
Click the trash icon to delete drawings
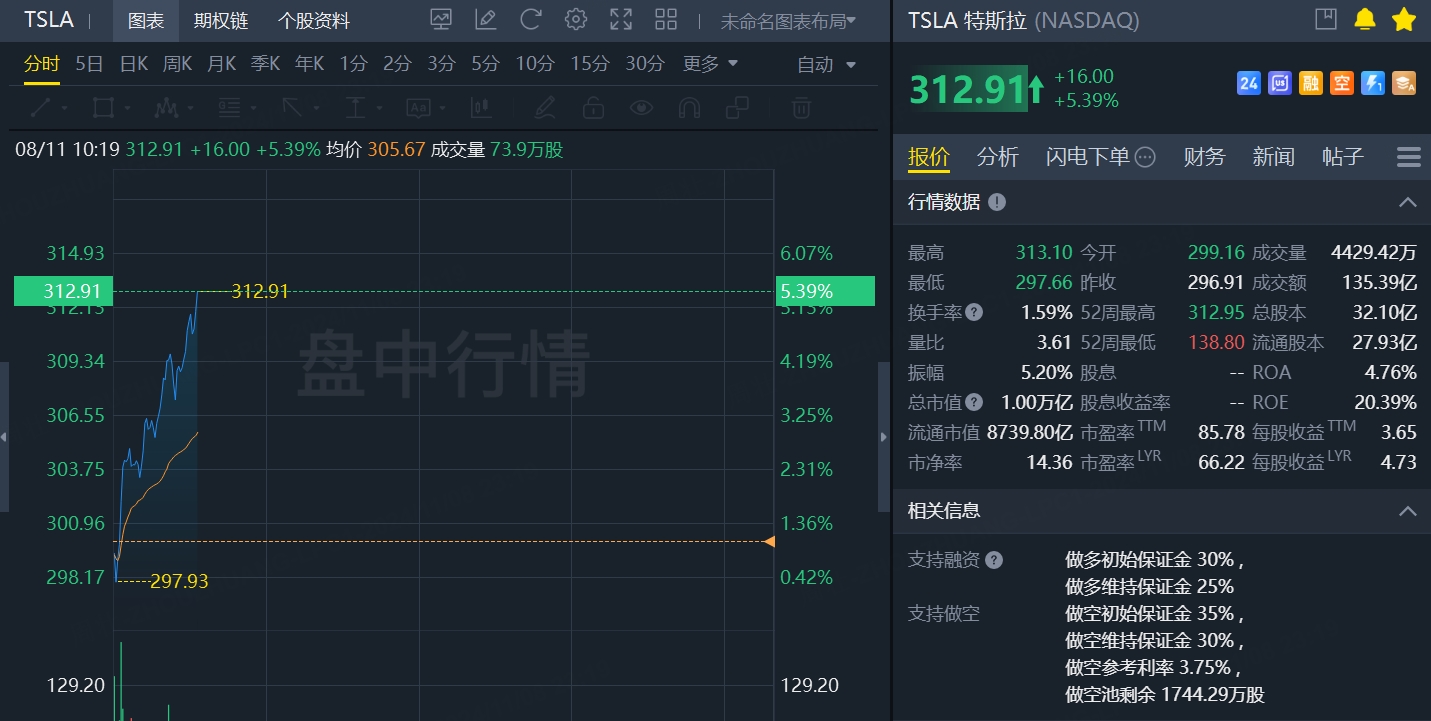pos(801,107)
